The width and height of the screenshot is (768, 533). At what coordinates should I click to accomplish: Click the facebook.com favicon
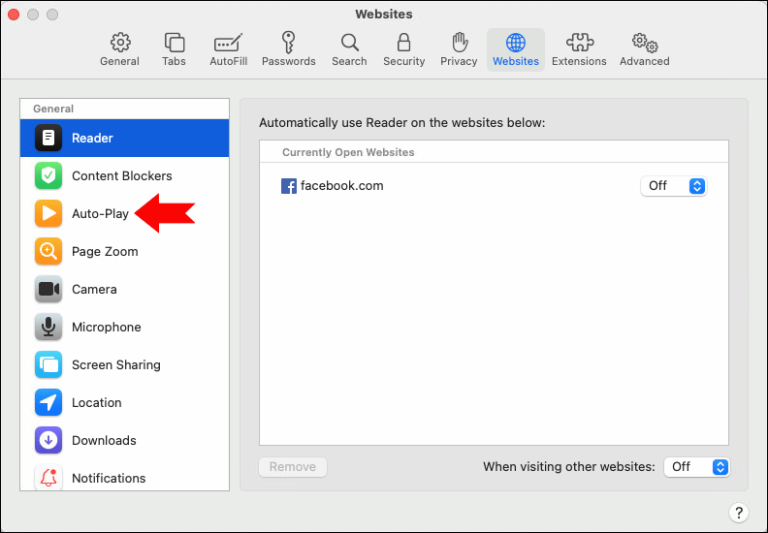pyautogui.click(x=288, y=186)
